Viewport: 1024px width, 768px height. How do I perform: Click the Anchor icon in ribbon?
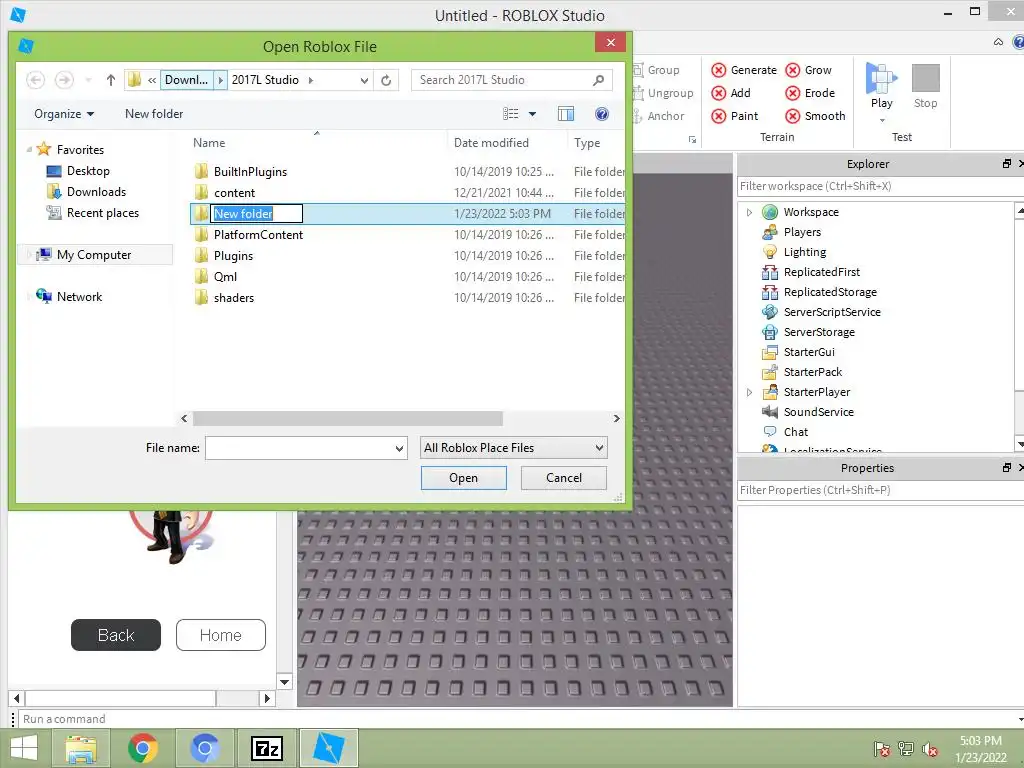pos(638,116)
